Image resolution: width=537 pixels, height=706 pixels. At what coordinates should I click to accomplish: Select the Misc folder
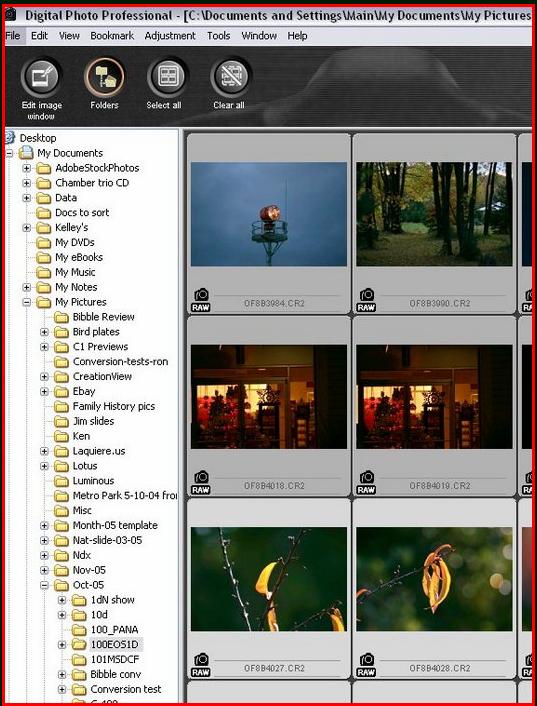coord(82,511)
